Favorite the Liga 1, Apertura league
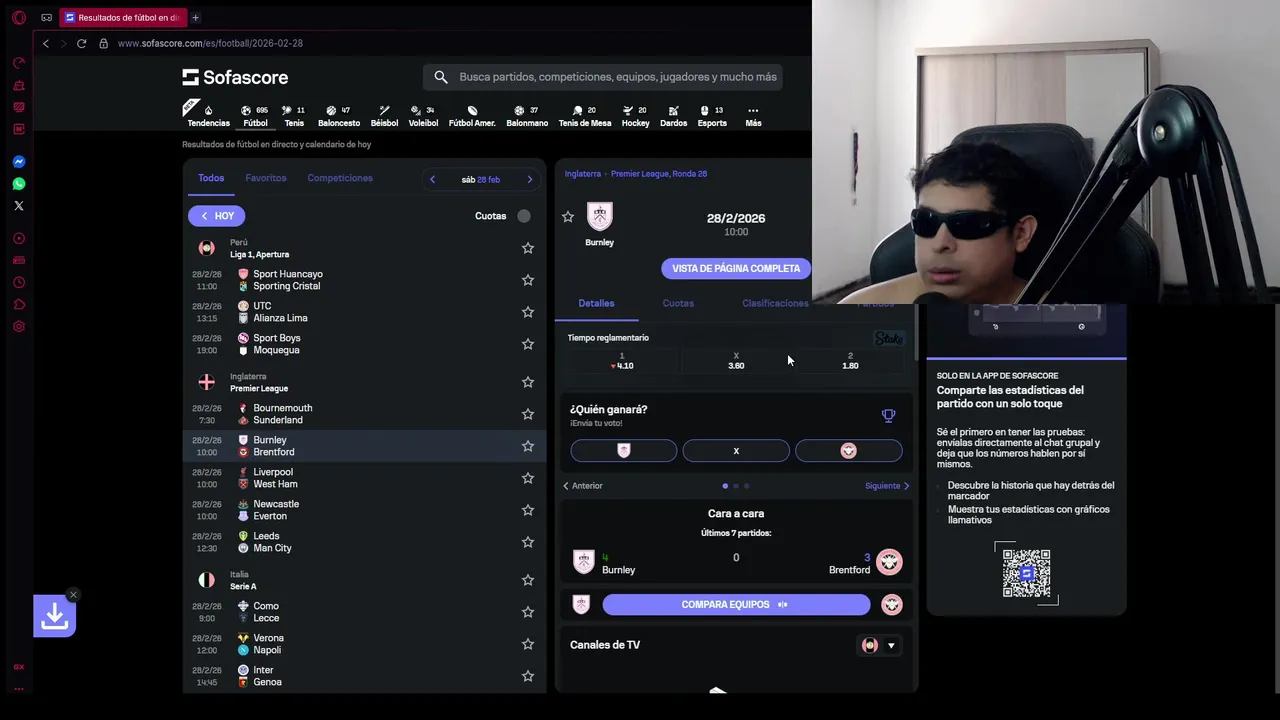The image size is (1280, 720). coord(528,248)
